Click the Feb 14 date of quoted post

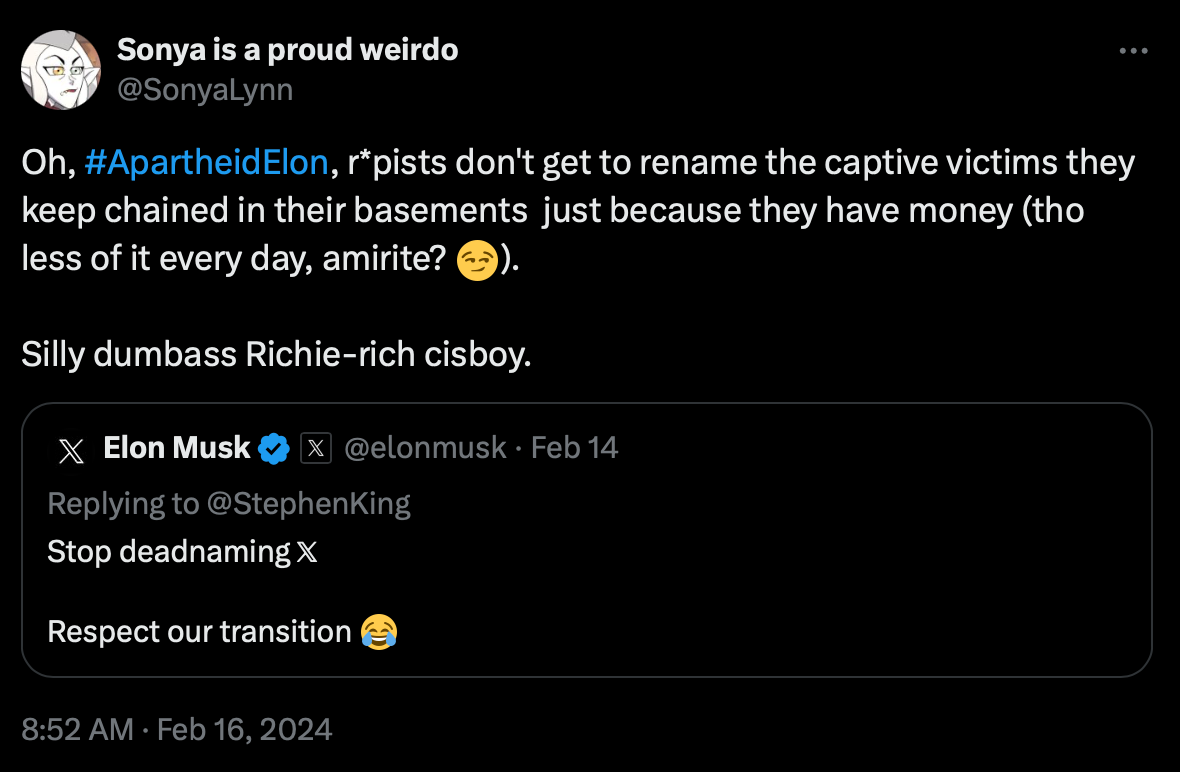pyautogui.click(x=575, y=448)
